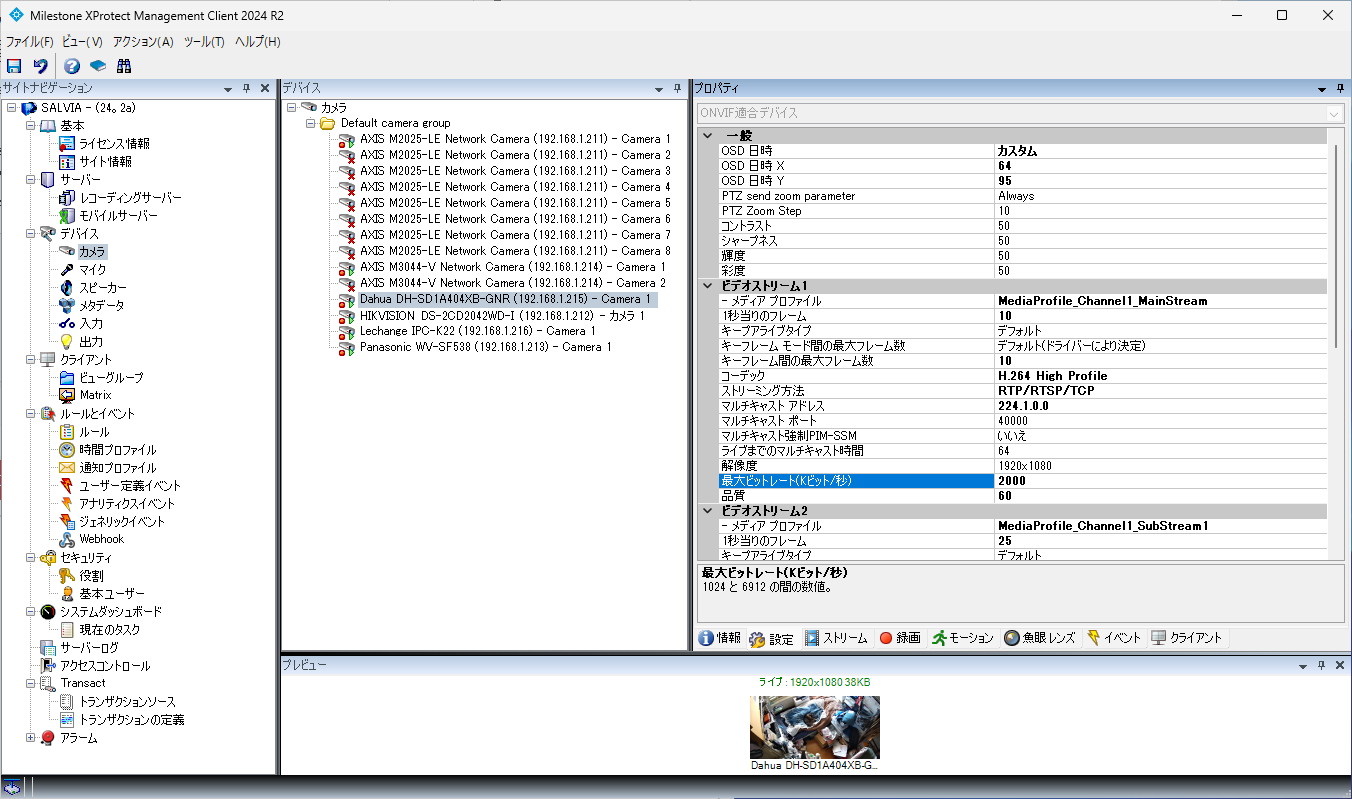Screen dimensions: 1352x799
Task: Open 時間プロファイル item
Action: coord(117,450)
